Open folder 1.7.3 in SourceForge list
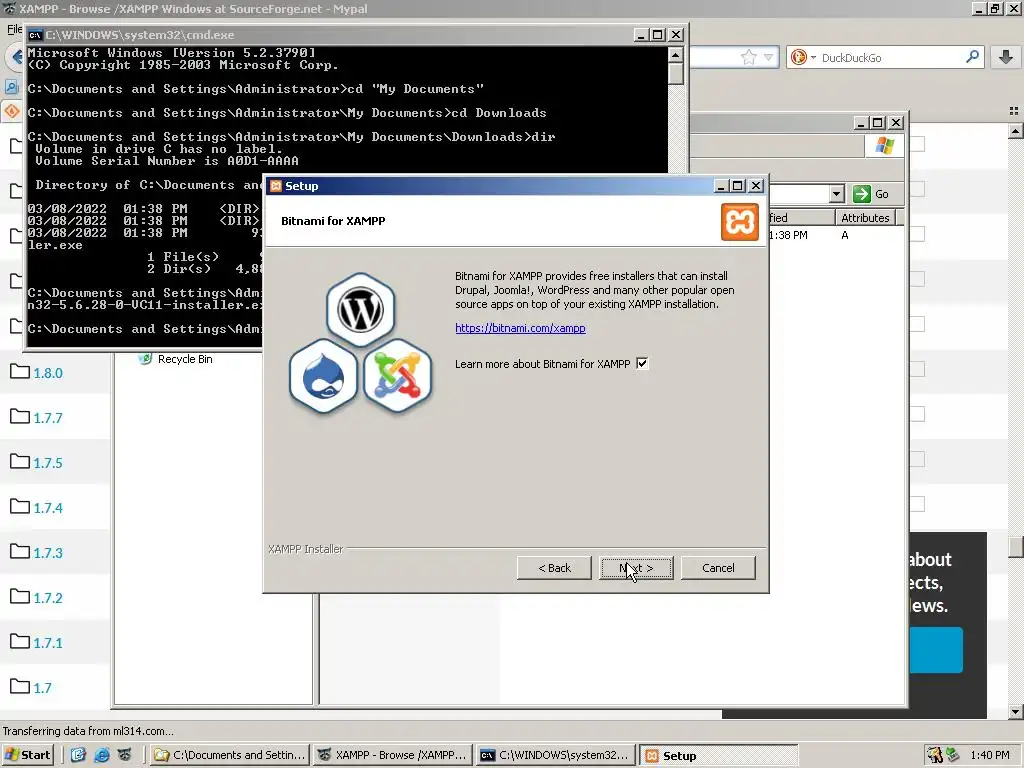The width and height of the screenshot is (1024, 768). [48, 553]
